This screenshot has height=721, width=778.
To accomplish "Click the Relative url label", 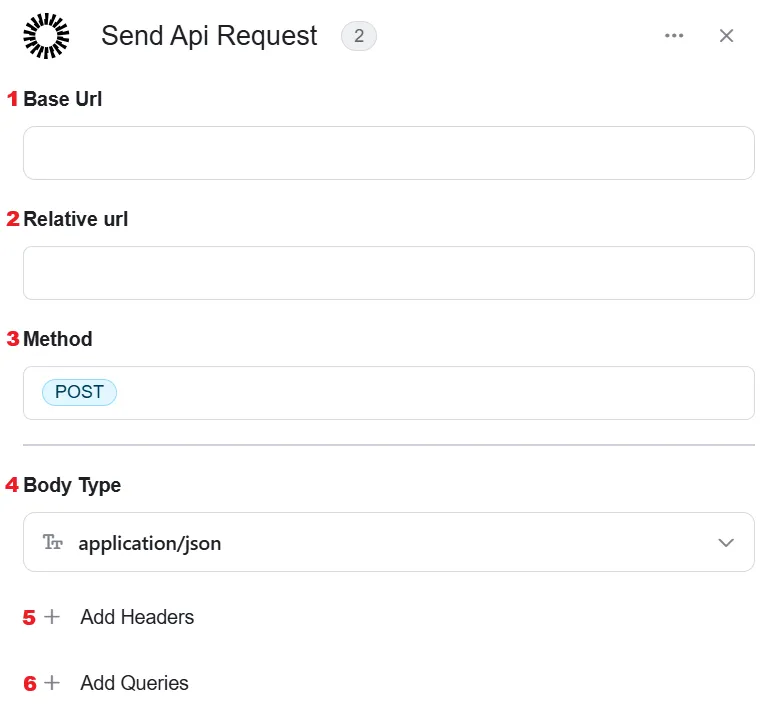I will click(75, 219).
